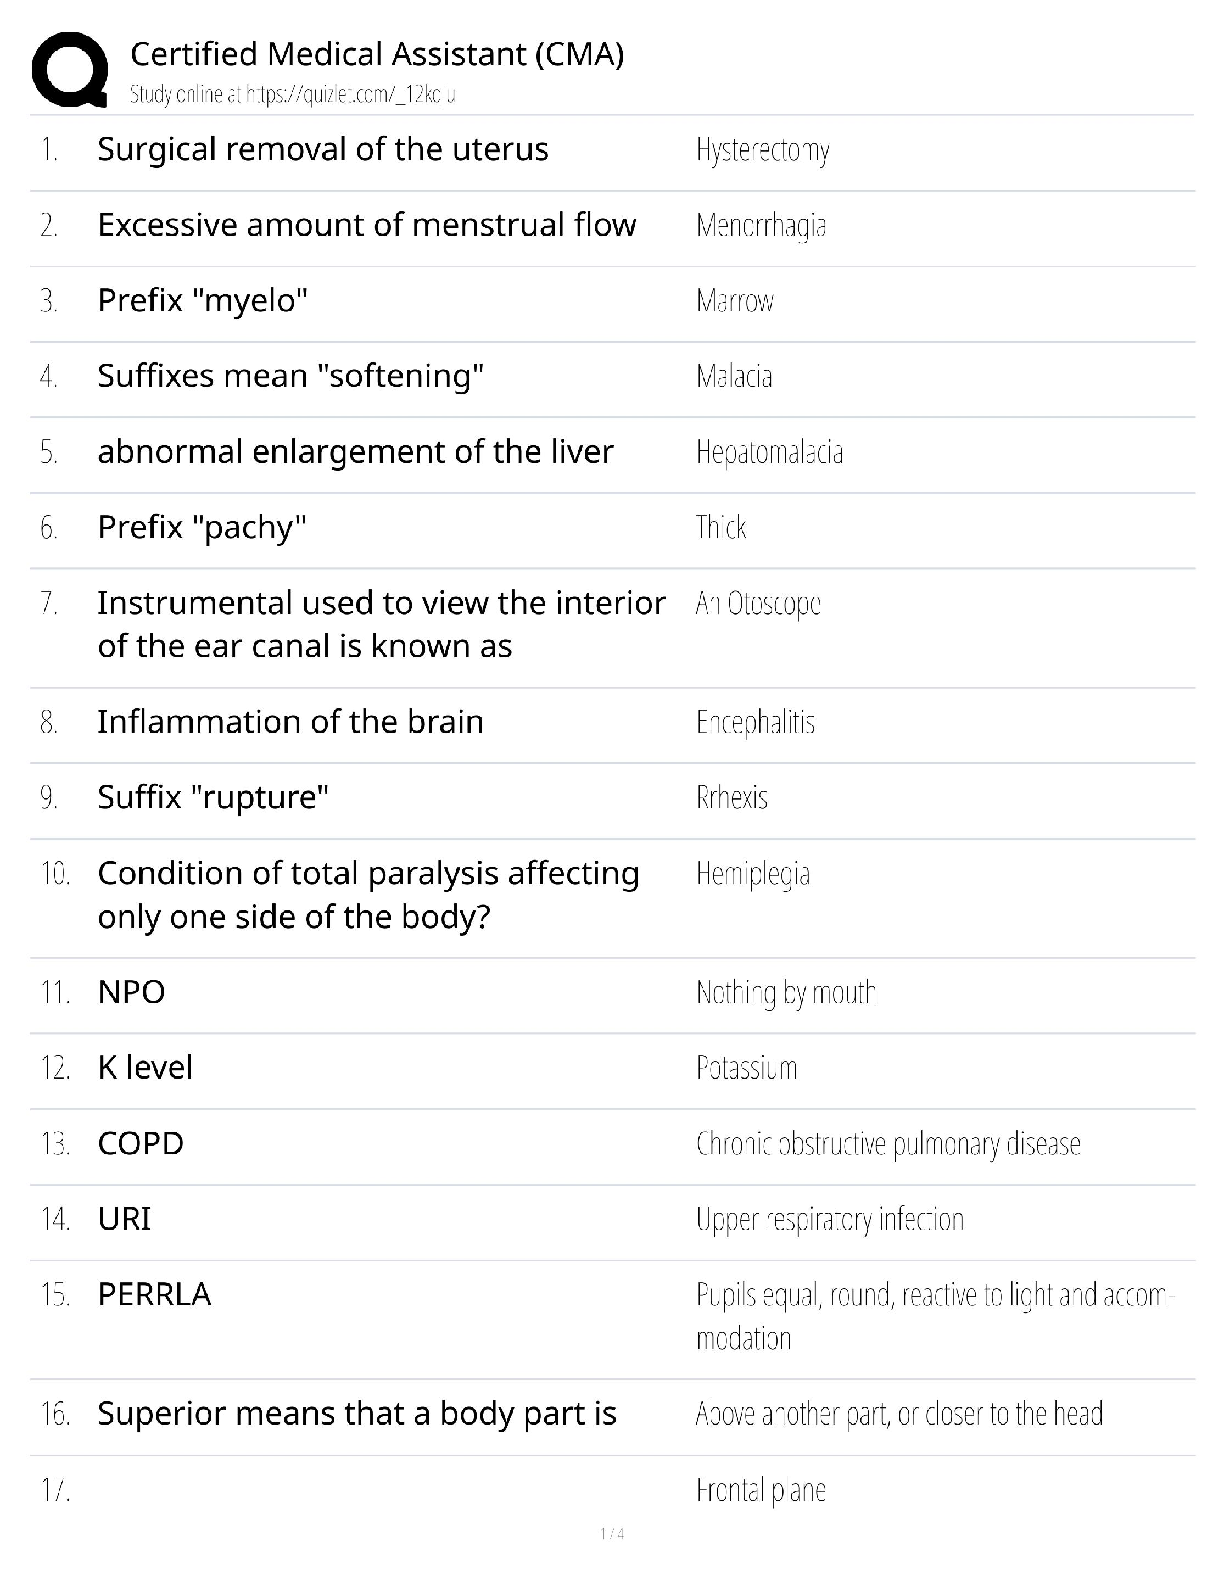The height and width of the screenshot is (1584, 1224).
Task: Click the Quizlet Q logo icon
Action: tap(70, 68)
